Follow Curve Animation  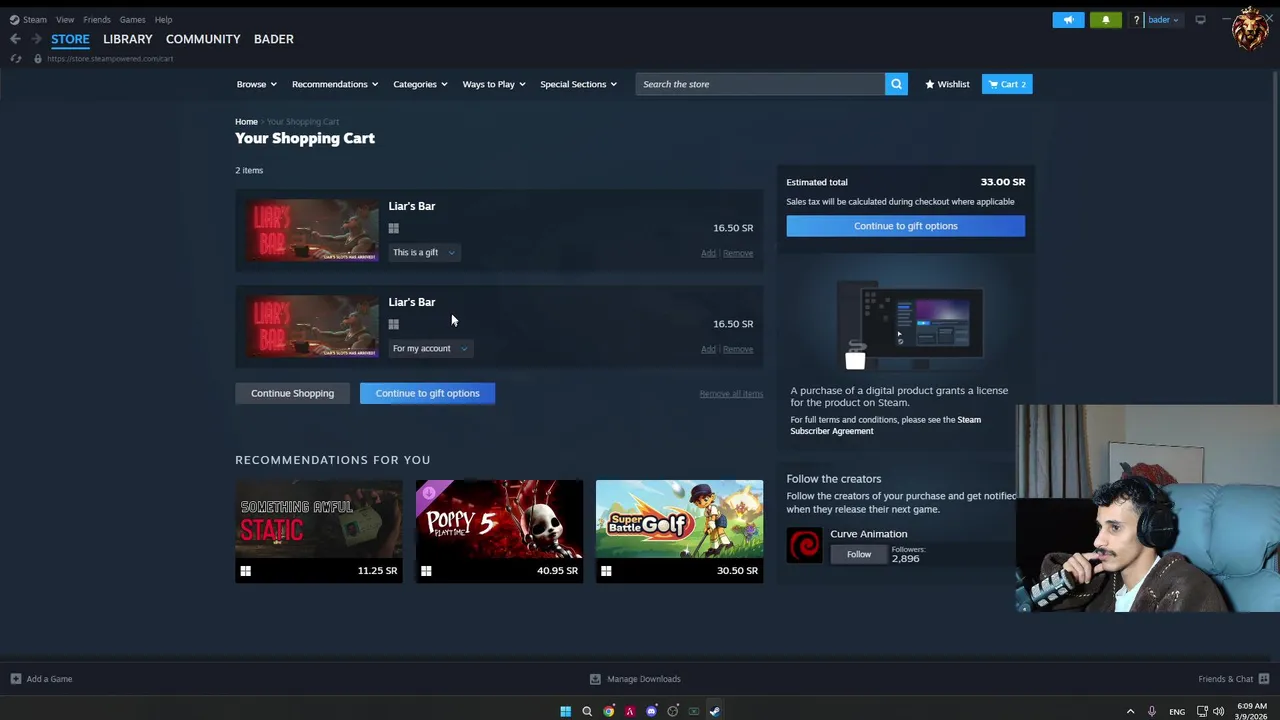(859, 554)
